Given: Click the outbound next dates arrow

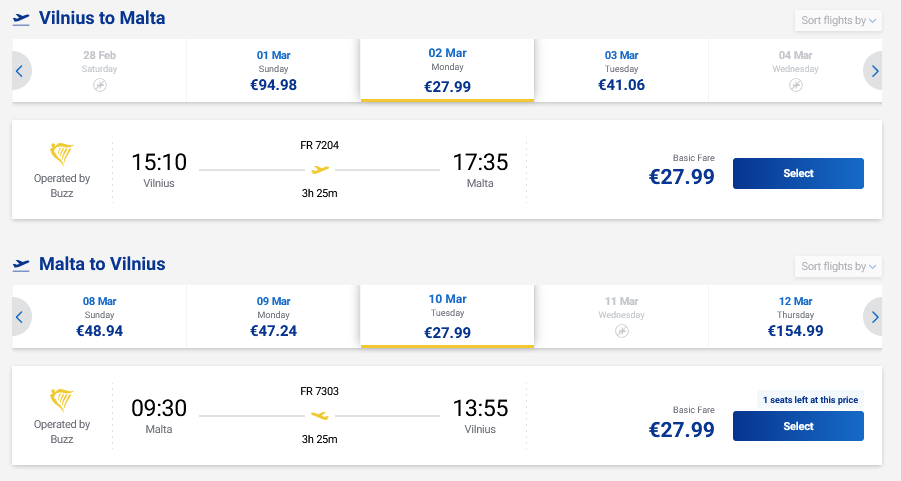Looking at the screenshot, I should coord(875,71).
